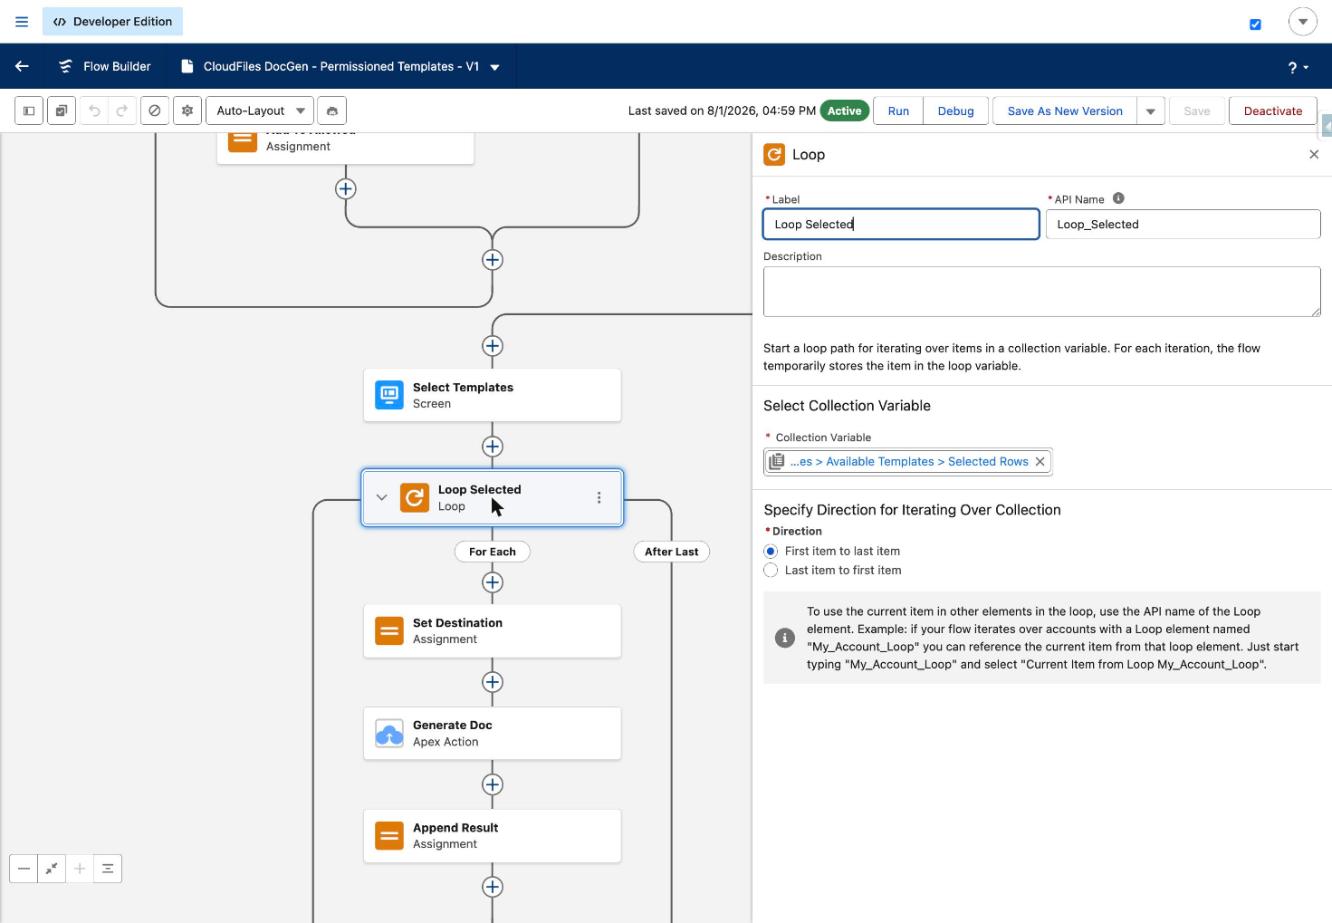
Task: Click the orange Loop icon in panel header
Action: click(x=774, y=154)
